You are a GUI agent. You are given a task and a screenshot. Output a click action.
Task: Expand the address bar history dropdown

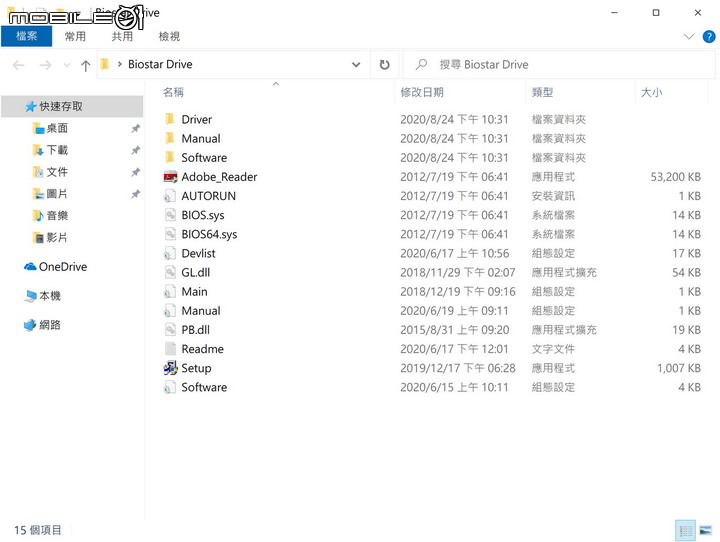(356, 65)
